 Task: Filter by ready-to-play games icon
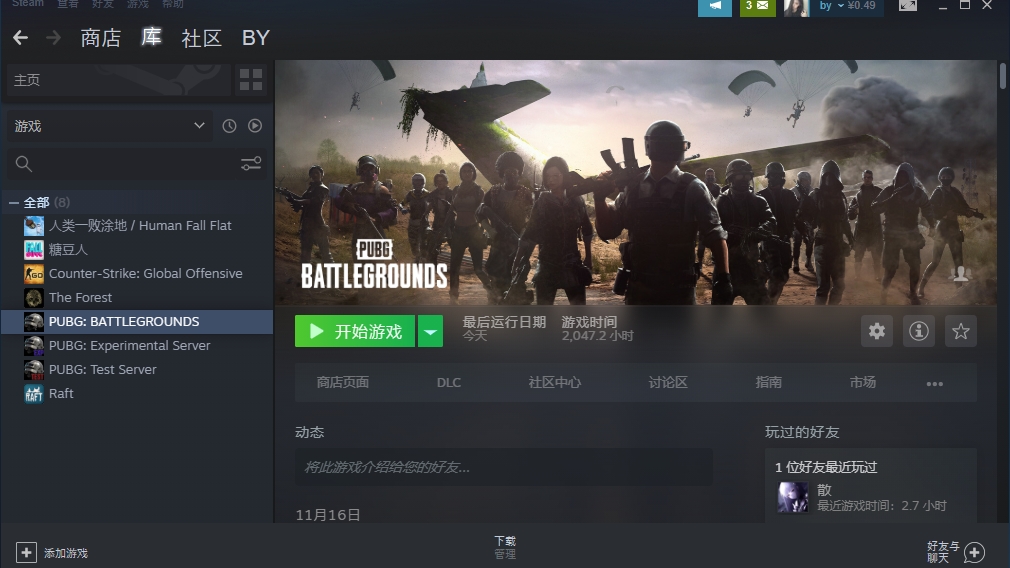pyautogui.click(x=255, y=126)
